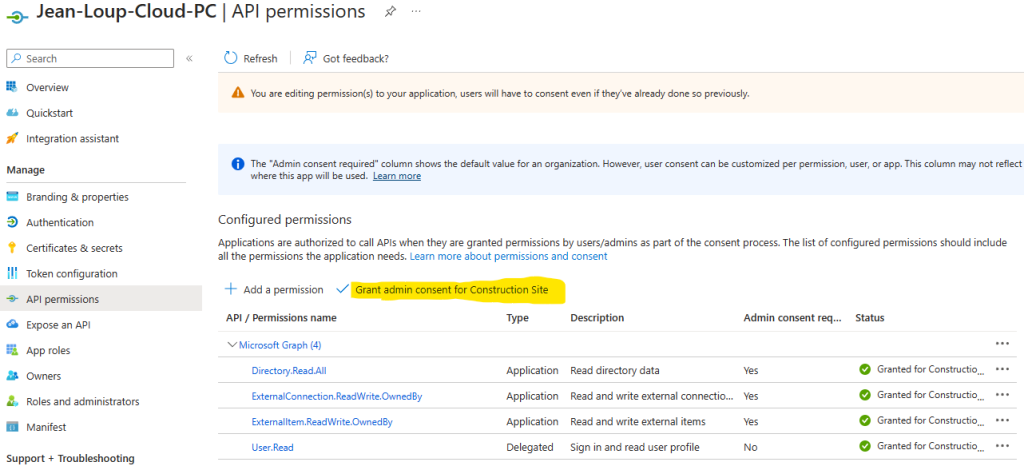Click the Branding & properties icon
Image resolution: width=1024 pixels, height=470 pixels.
click(x=12, y=196)
